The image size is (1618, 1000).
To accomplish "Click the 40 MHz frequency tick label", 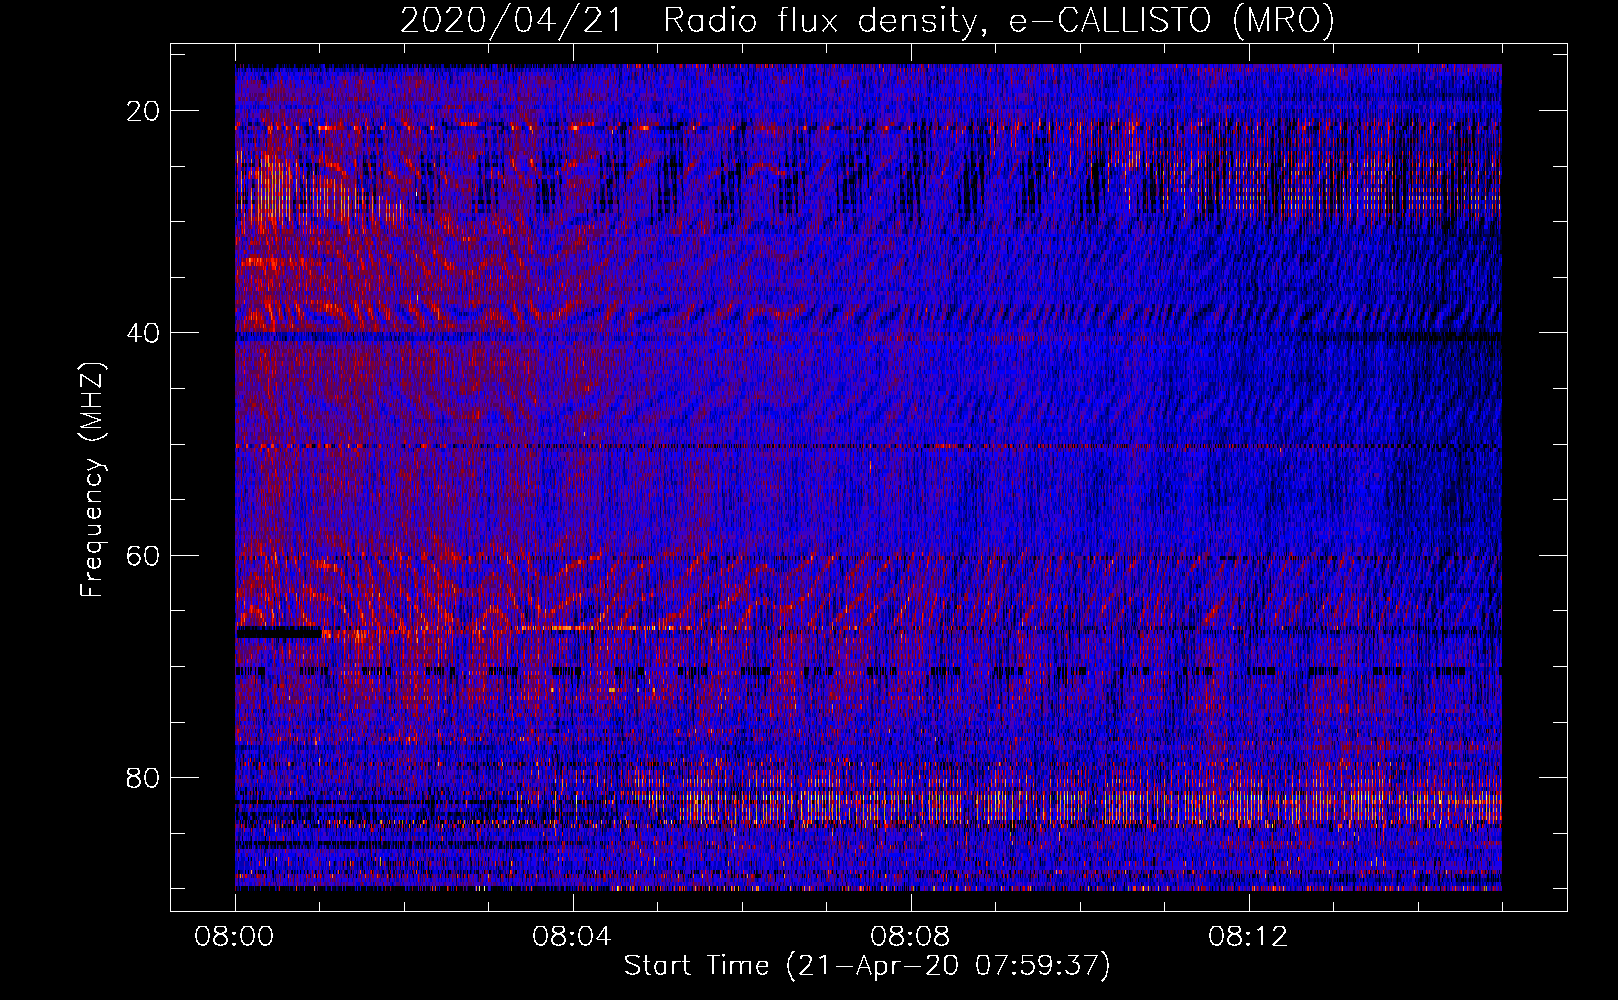I will tap(144, 333).
